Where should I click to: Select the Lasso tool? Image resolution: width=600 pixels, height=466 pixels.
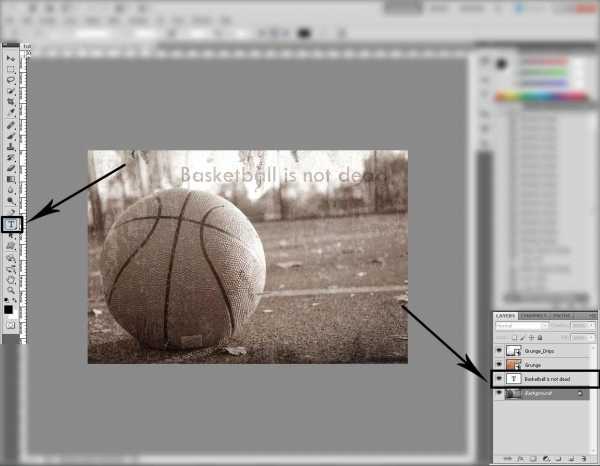pos(11,79)
